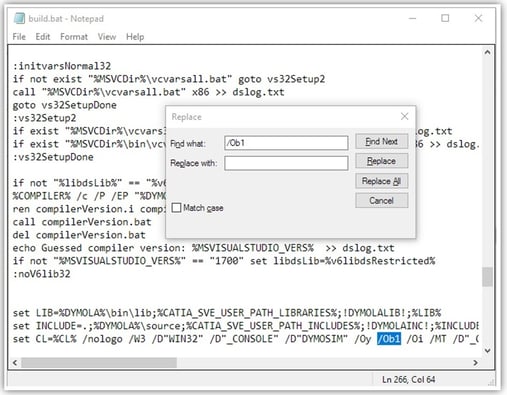
Task: Click the window resize grip
Action: pos(491,382)
